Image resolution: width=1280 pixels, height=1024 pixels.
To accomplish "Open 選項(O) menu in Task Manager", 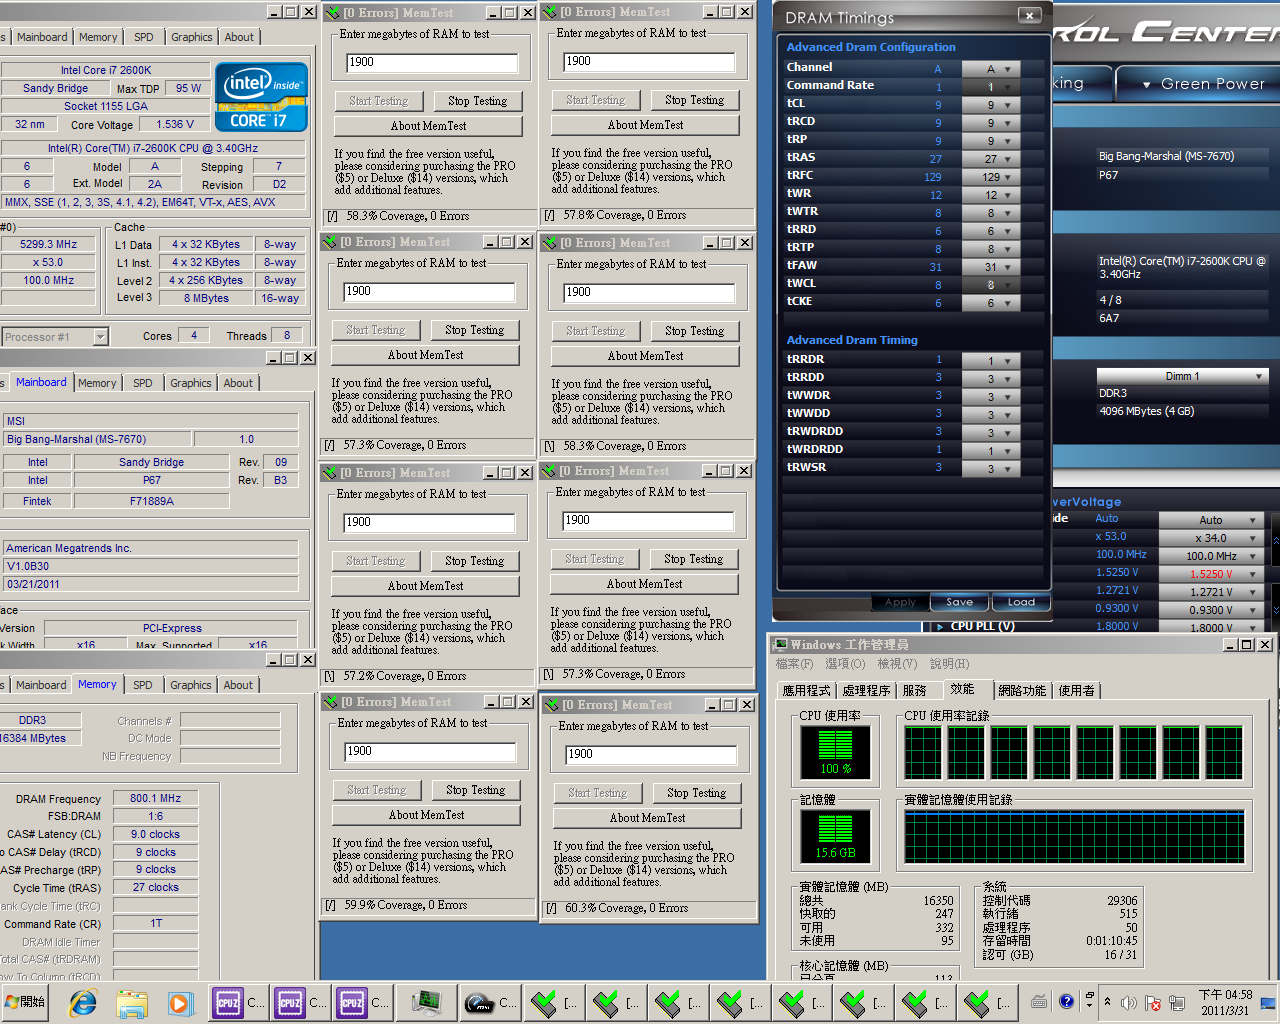I will coord(845,664).
